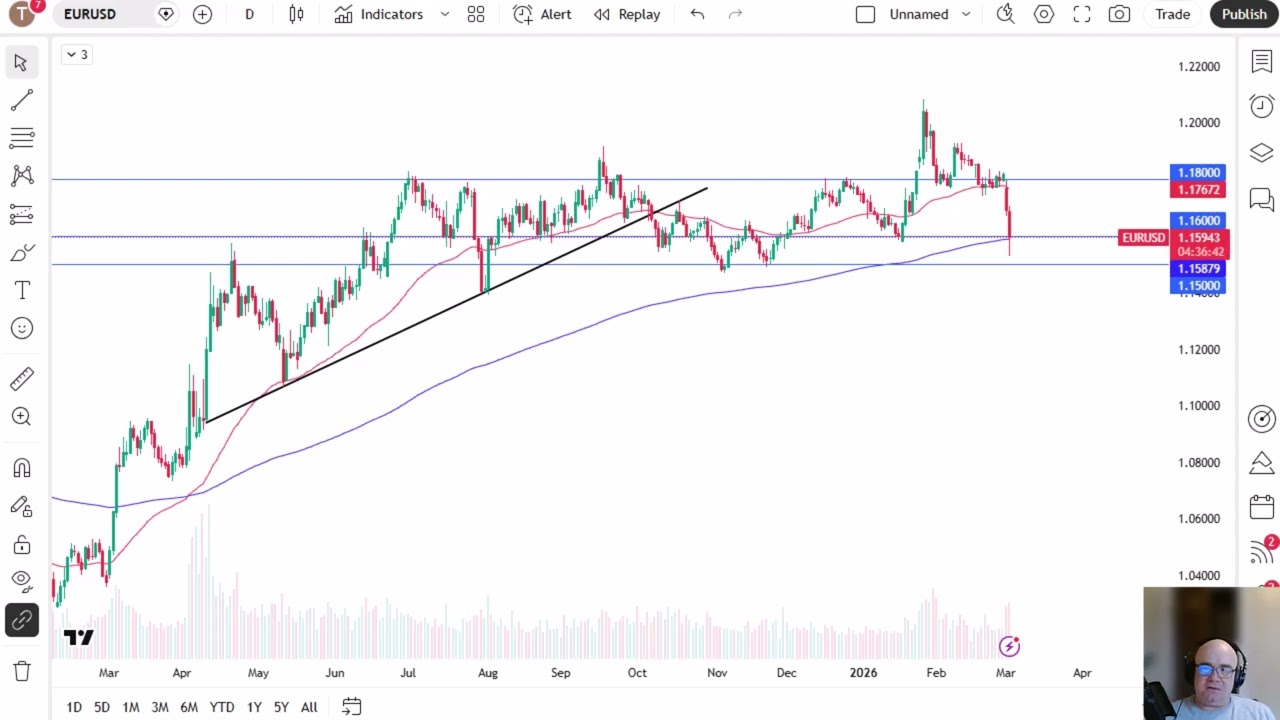The image size is (1280, 720).
Task: Activate the zoom in tool
Action: pyautogui.click(x=21, y=416)
